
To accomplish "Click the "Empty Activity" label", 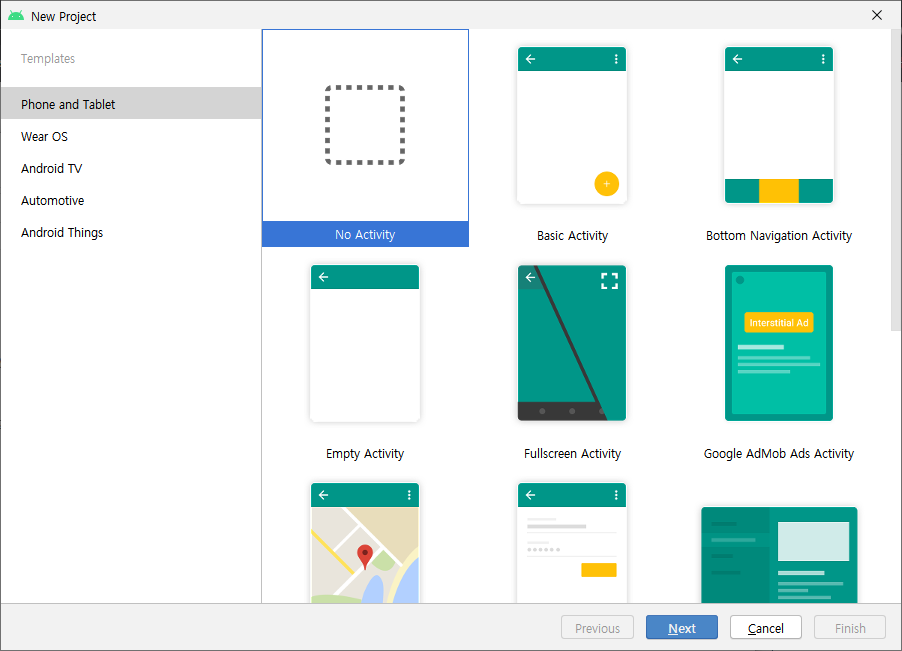I will 365,454.
